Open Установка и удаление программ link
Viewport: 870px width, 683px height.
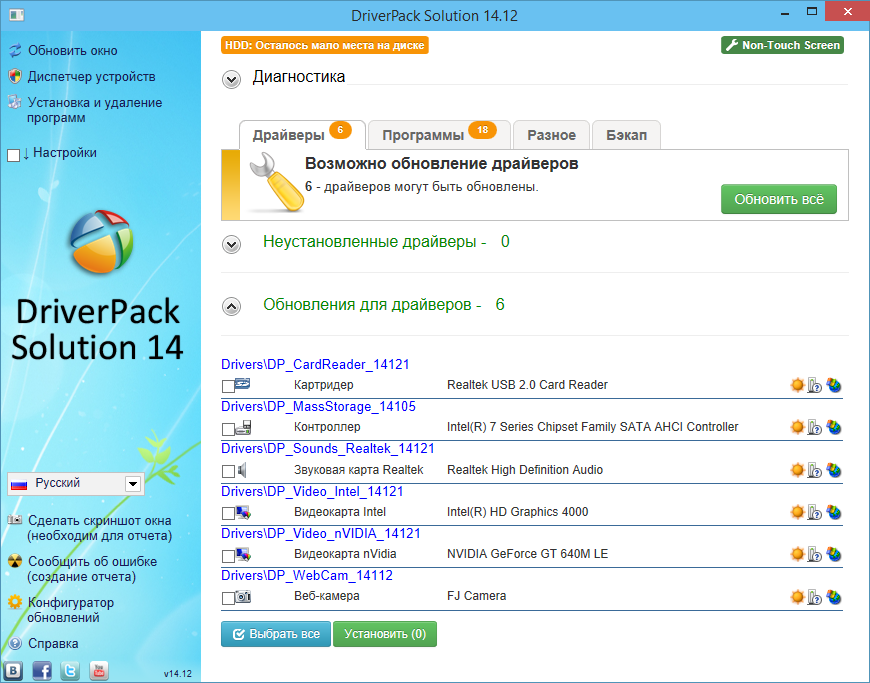(95, 110)
